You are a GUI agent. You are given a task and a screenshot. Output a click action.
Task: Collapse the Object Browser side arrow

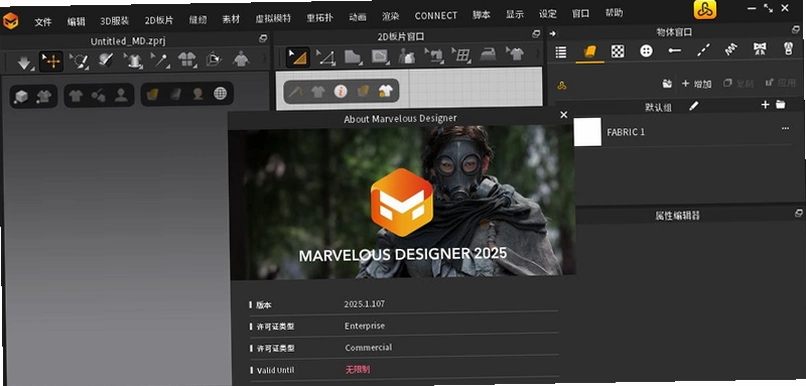pos(553,33)
